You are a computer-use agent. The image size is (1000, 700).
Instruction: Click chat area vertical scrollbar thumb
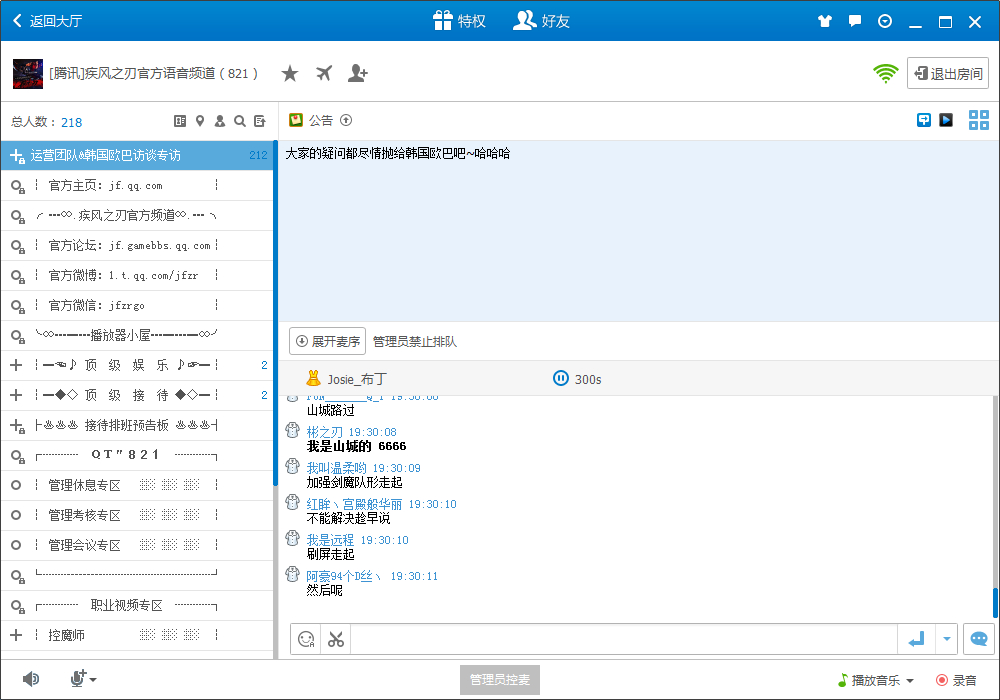pyautogui.click(x=995, y=602)
